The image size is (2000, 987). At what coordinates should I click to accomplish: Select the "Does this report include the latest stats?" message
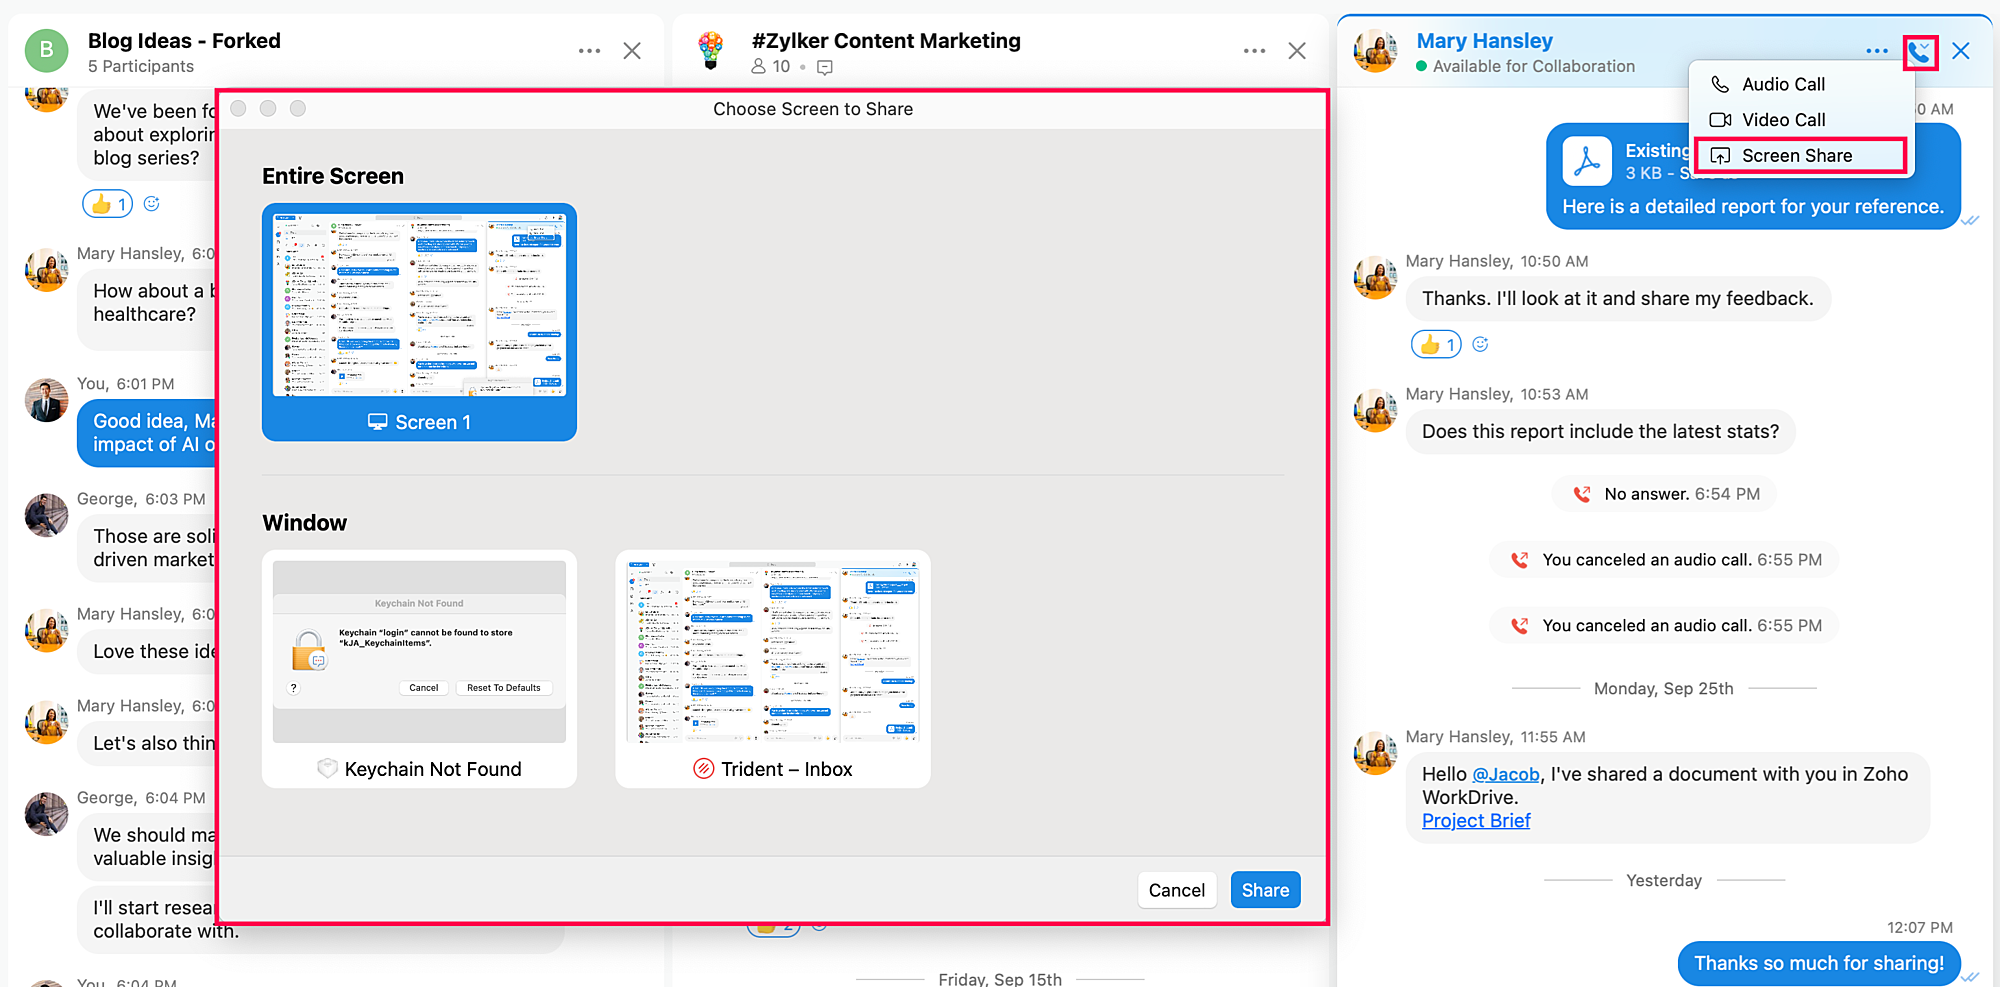click(1600, 432)
